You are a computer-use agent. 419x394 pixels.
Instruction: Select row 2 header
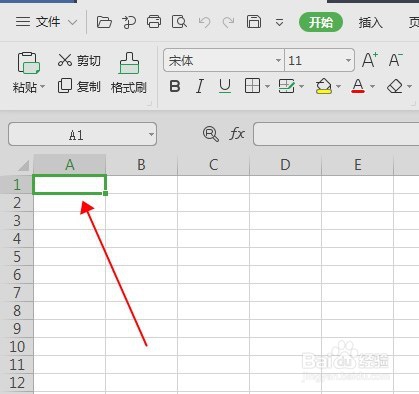[x=17, y=203]
